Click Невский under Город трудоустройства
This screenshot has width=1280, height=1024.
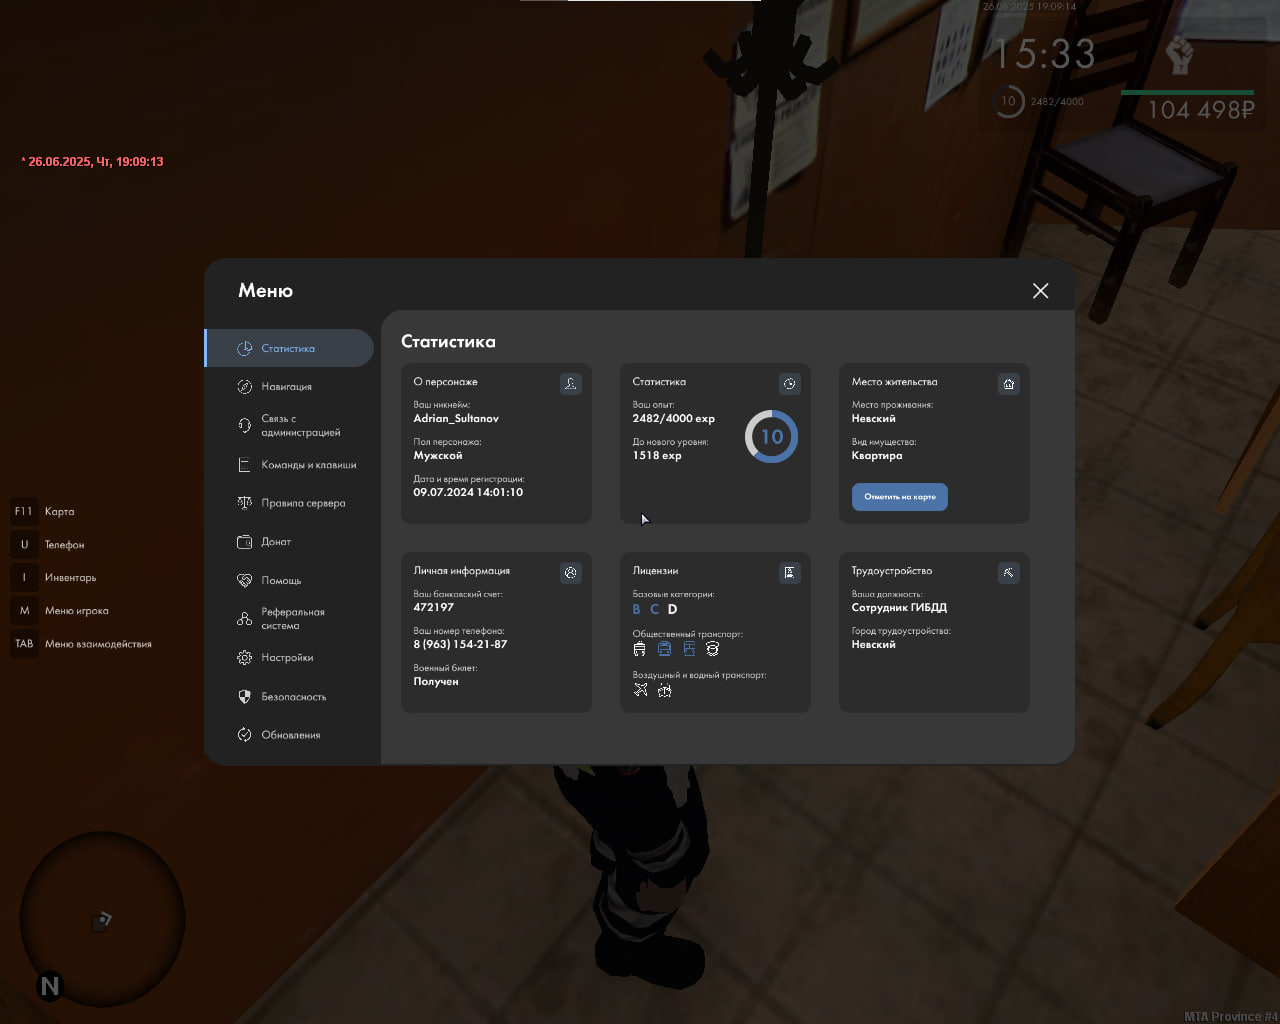click(x=873, y=644)
